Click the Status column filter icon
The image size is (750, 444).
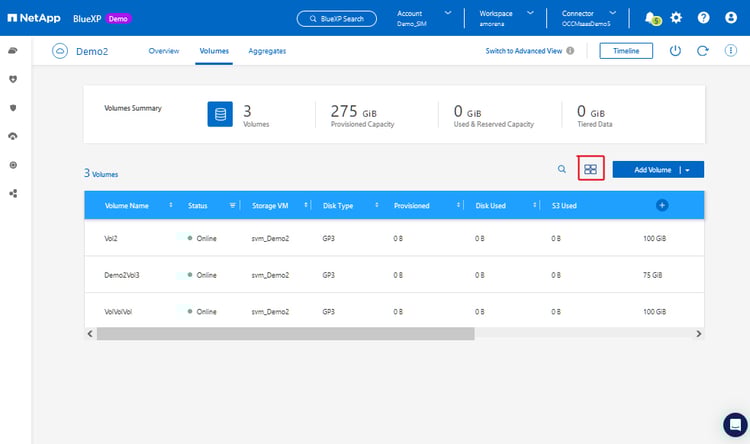pyautogui.click(x=232, y=206)
